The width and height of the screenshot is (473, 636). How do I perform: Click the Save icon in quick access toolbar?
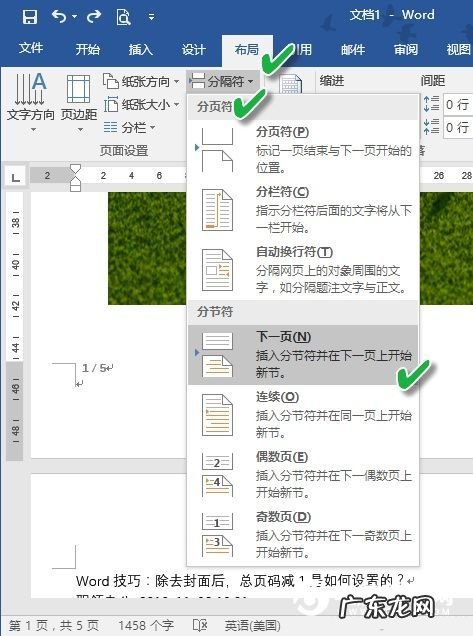point(30,17)
